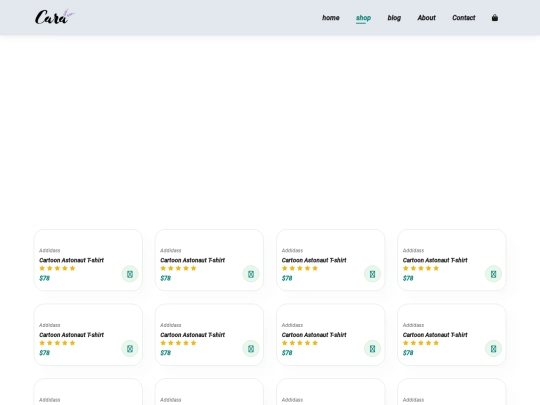Click $78 price in first row, third card

click(287, 278)
